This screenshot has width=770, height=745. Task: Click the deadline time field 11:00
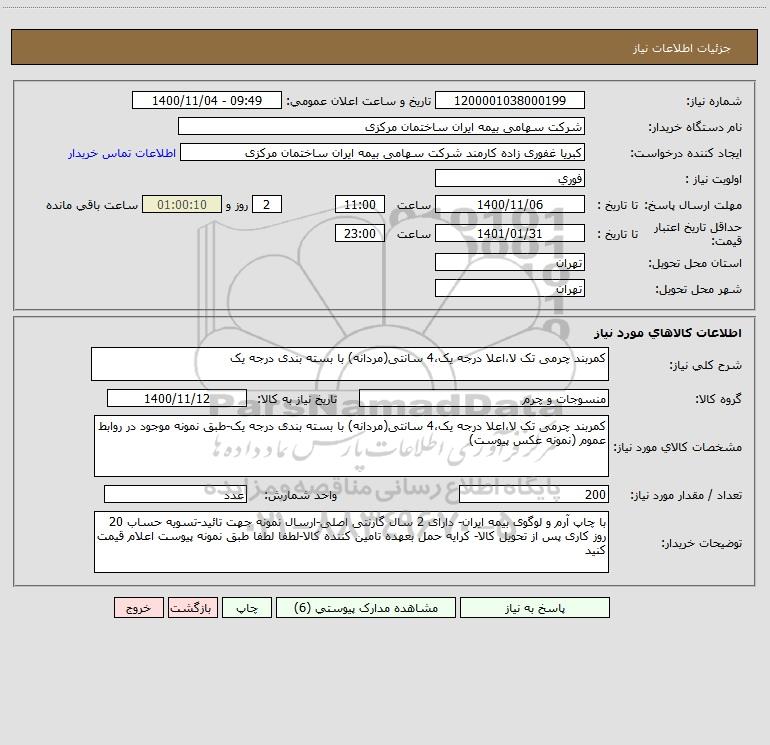359,204
